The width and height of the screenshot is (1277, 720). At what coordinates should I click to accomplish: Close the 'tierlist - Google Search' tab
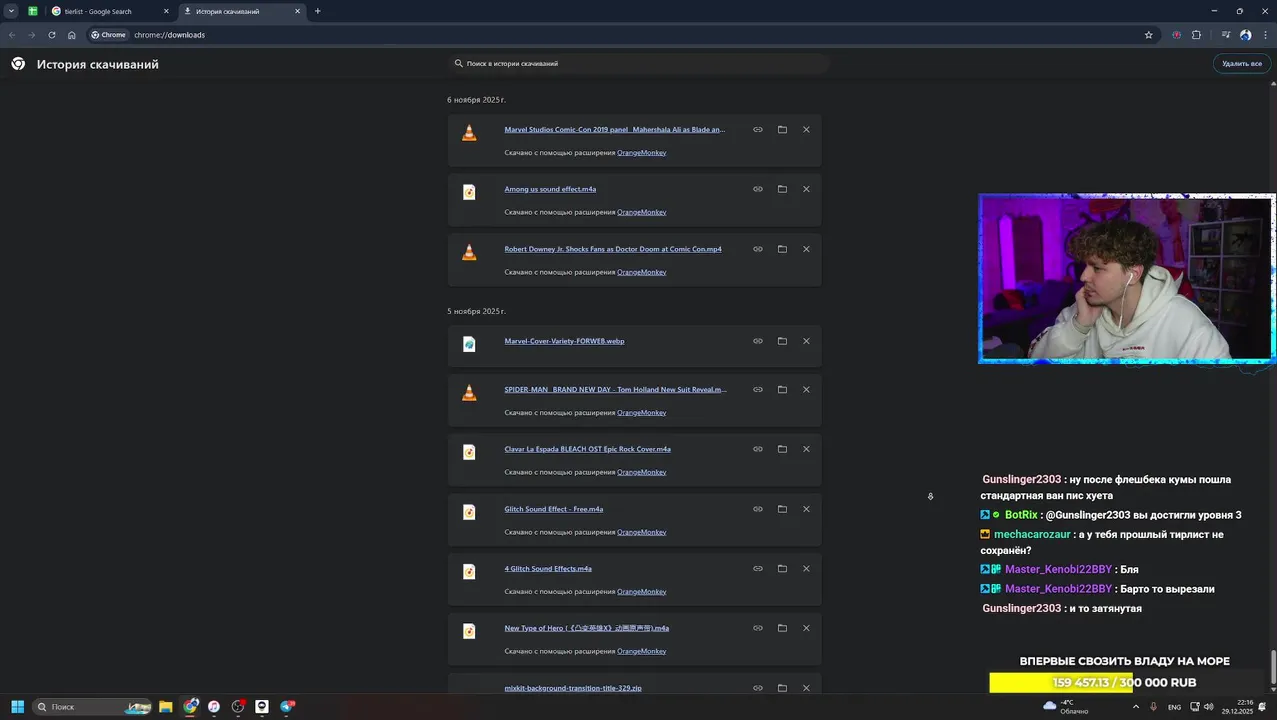pos(166,11)
